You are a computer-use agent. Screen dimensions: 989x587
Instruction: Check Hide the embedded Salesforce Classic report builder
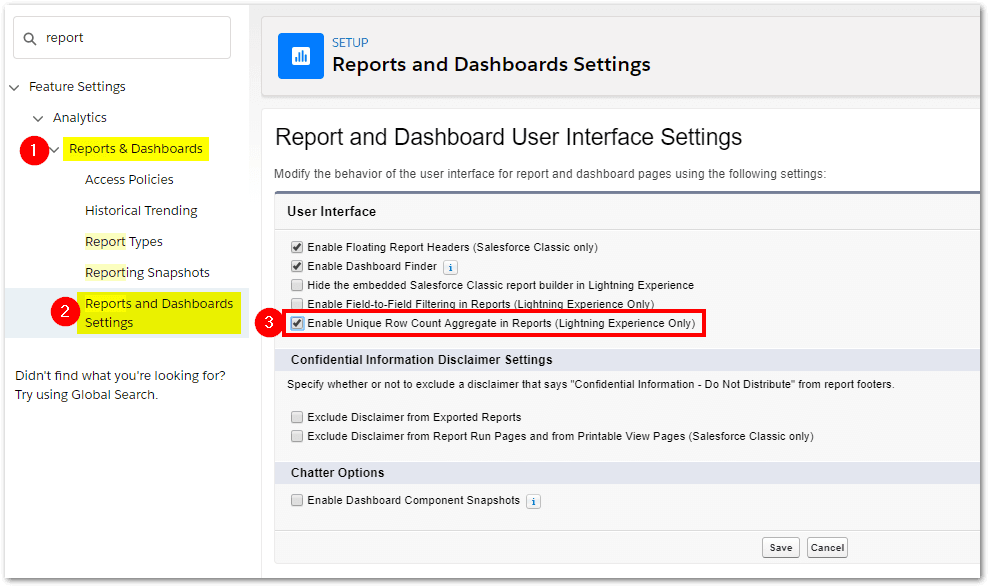pos(297,285)
